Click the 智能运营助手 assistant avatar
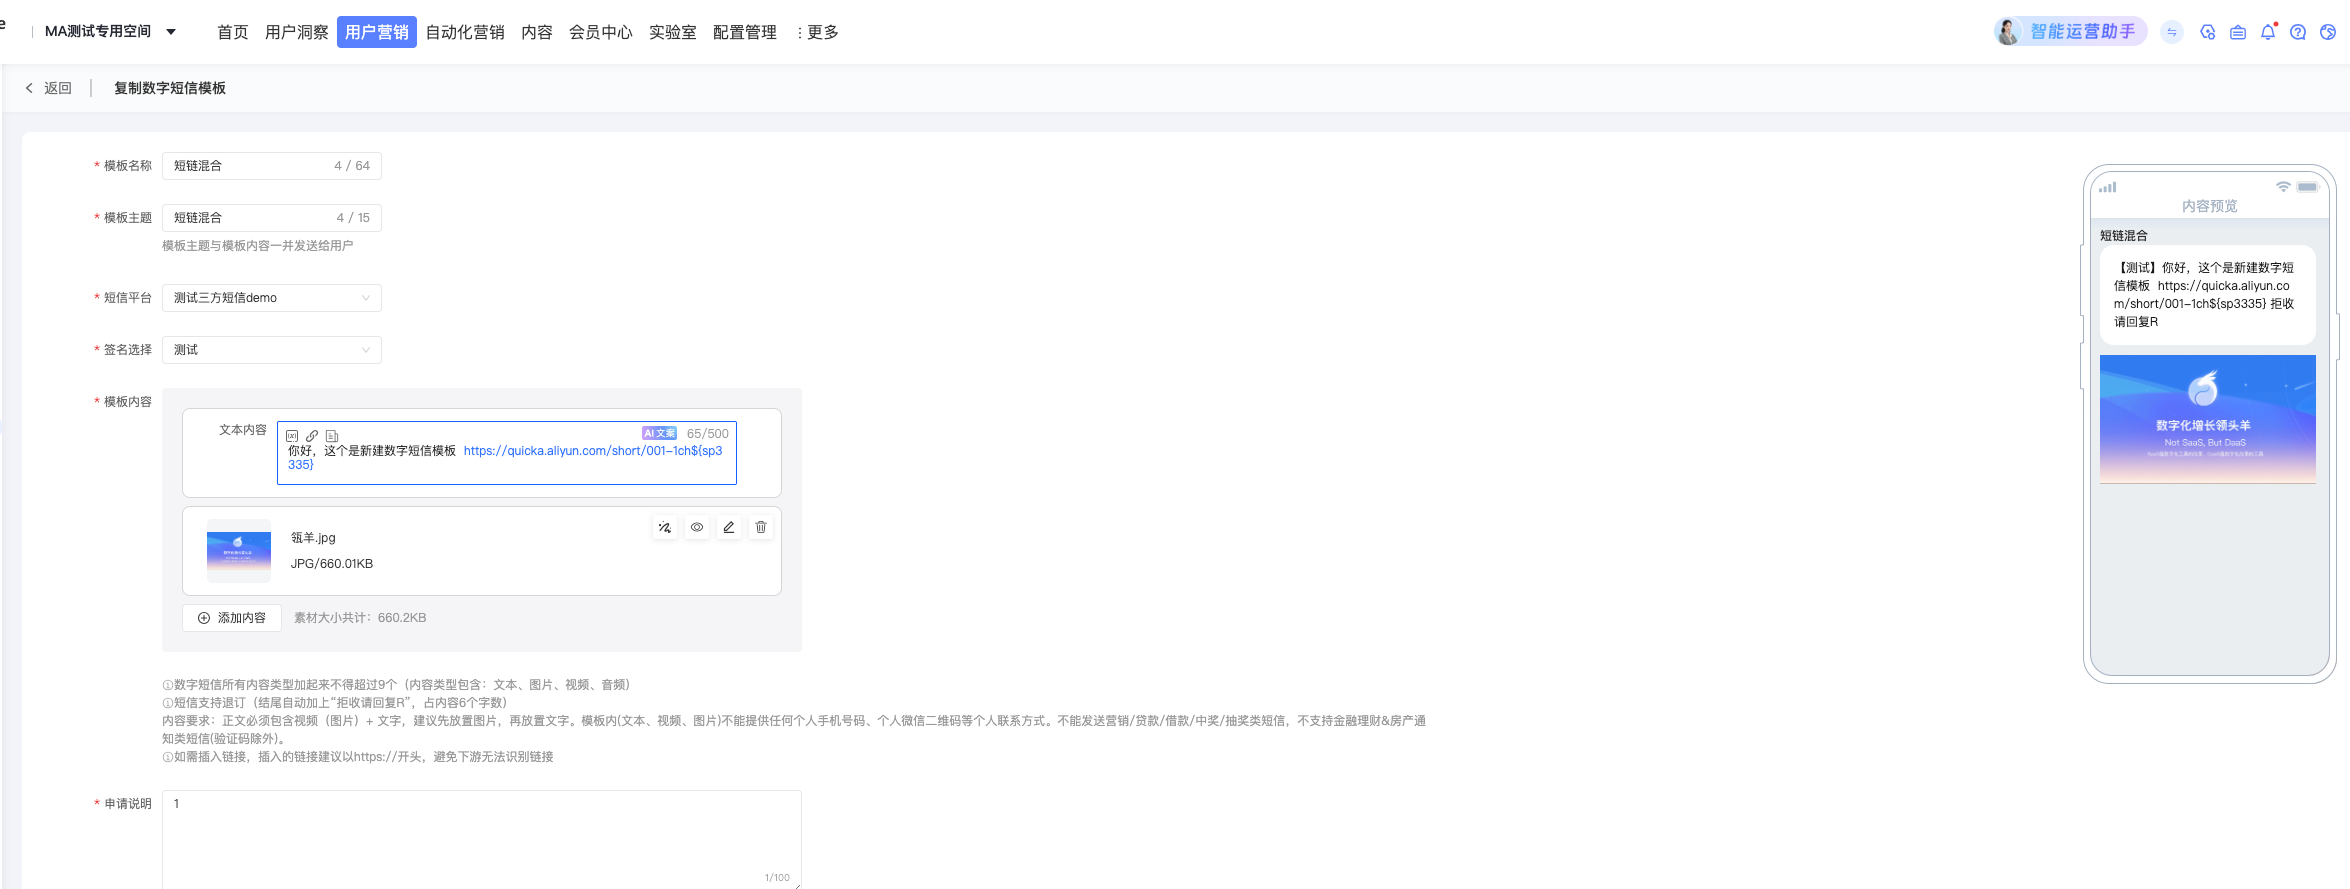The image size is (2350, 889). coord(2008,32)
